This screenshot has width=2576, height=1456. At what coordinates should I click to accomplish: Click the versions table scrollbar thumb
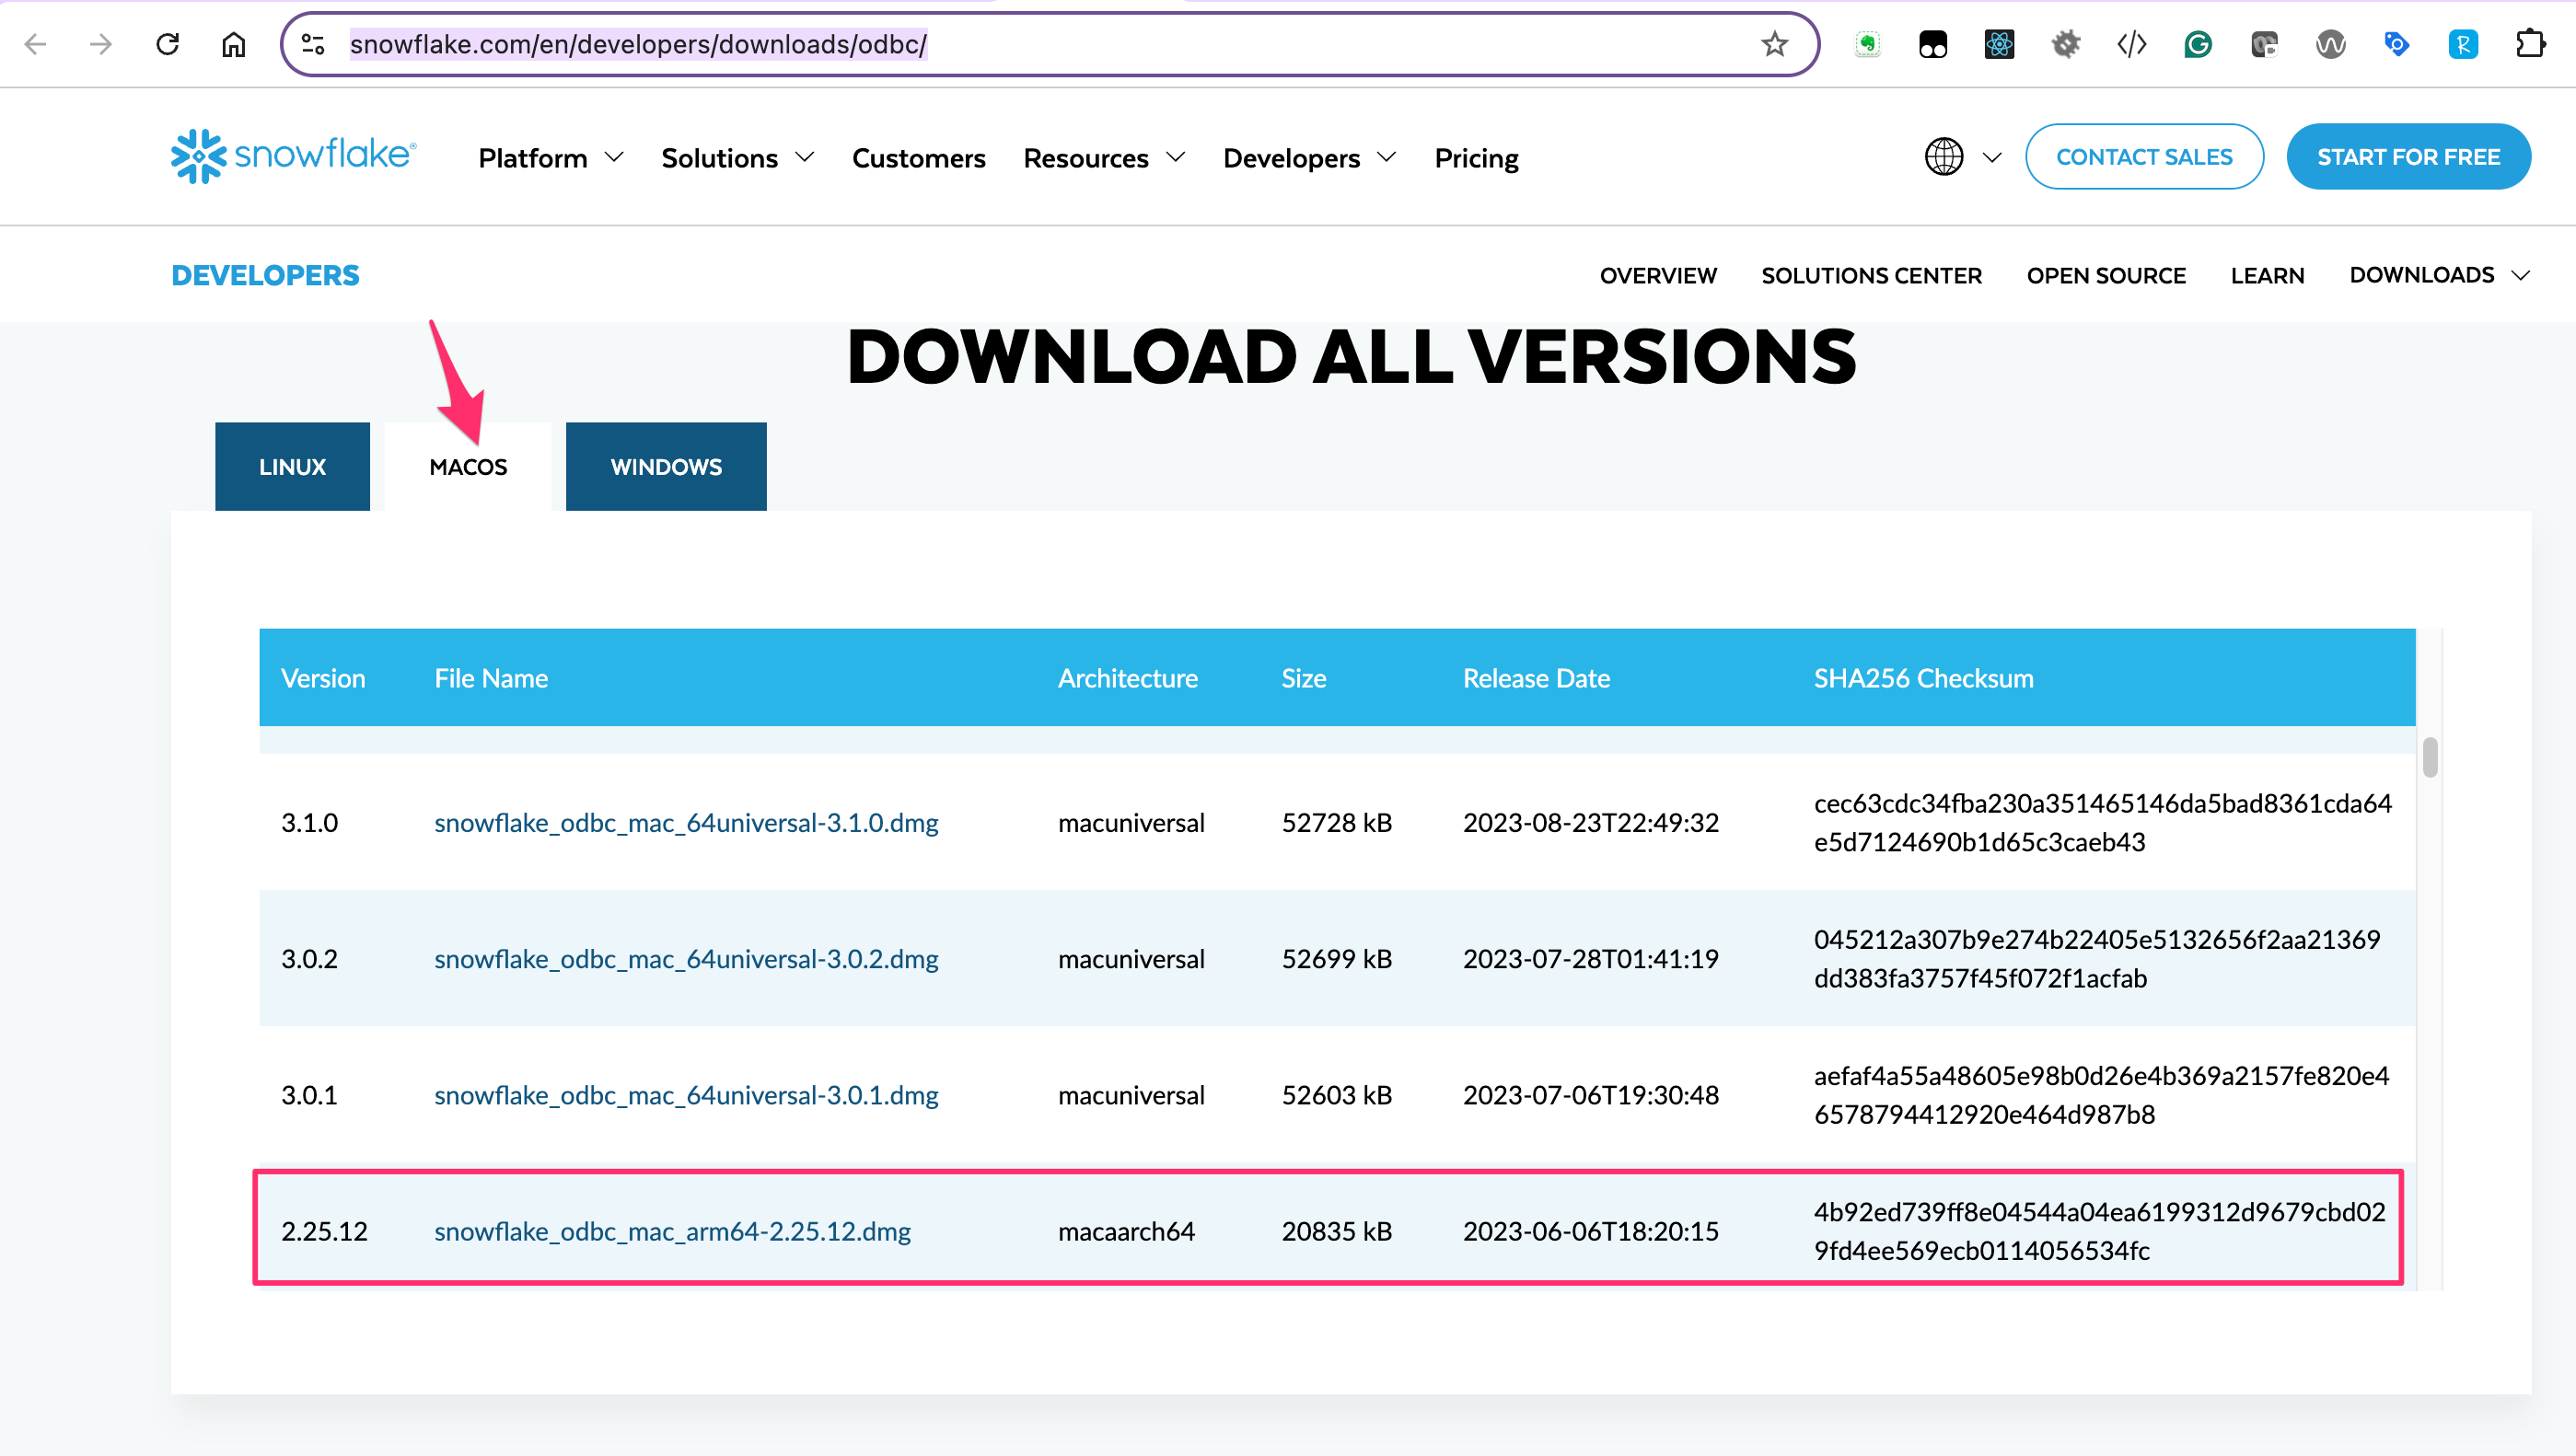click(x=2430, y=757)
